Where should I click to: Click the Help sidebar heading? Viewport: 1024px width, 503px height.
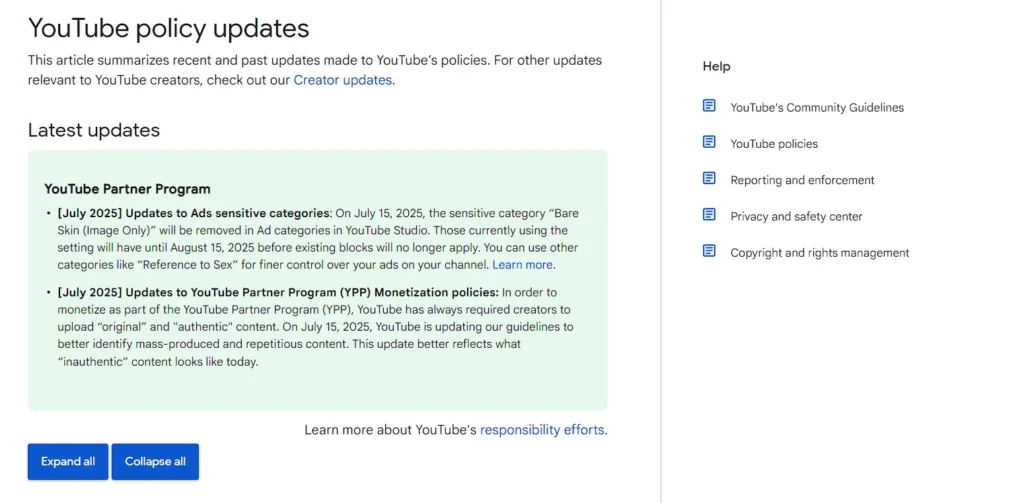pos(716,67)
